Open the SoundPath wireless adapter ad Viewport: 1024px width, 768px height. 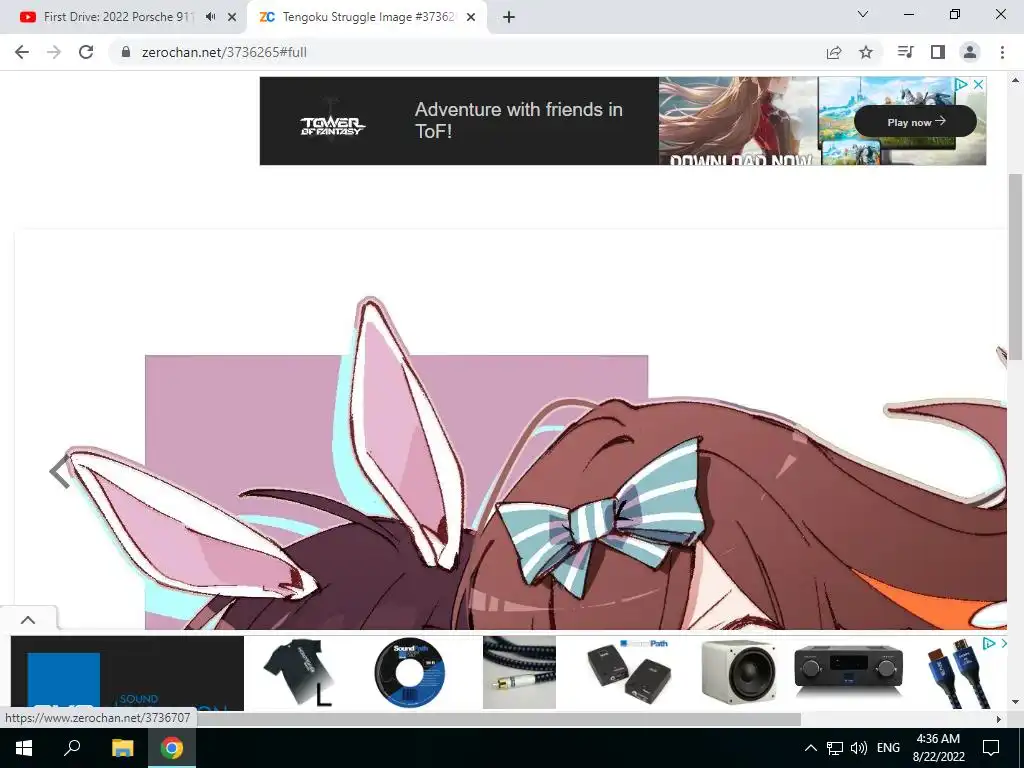point(628,673)
